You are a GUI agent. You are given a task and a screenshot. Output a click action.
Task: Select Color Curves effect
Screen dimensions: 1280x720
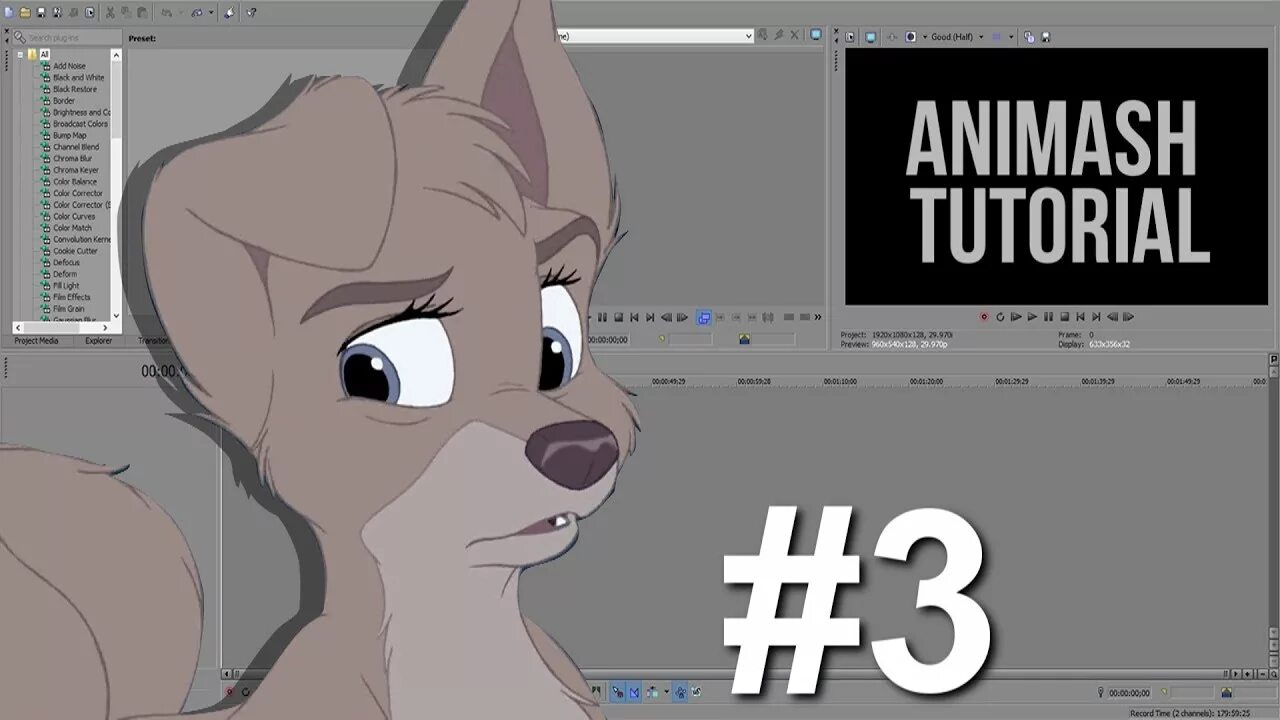tap(74, 216)
